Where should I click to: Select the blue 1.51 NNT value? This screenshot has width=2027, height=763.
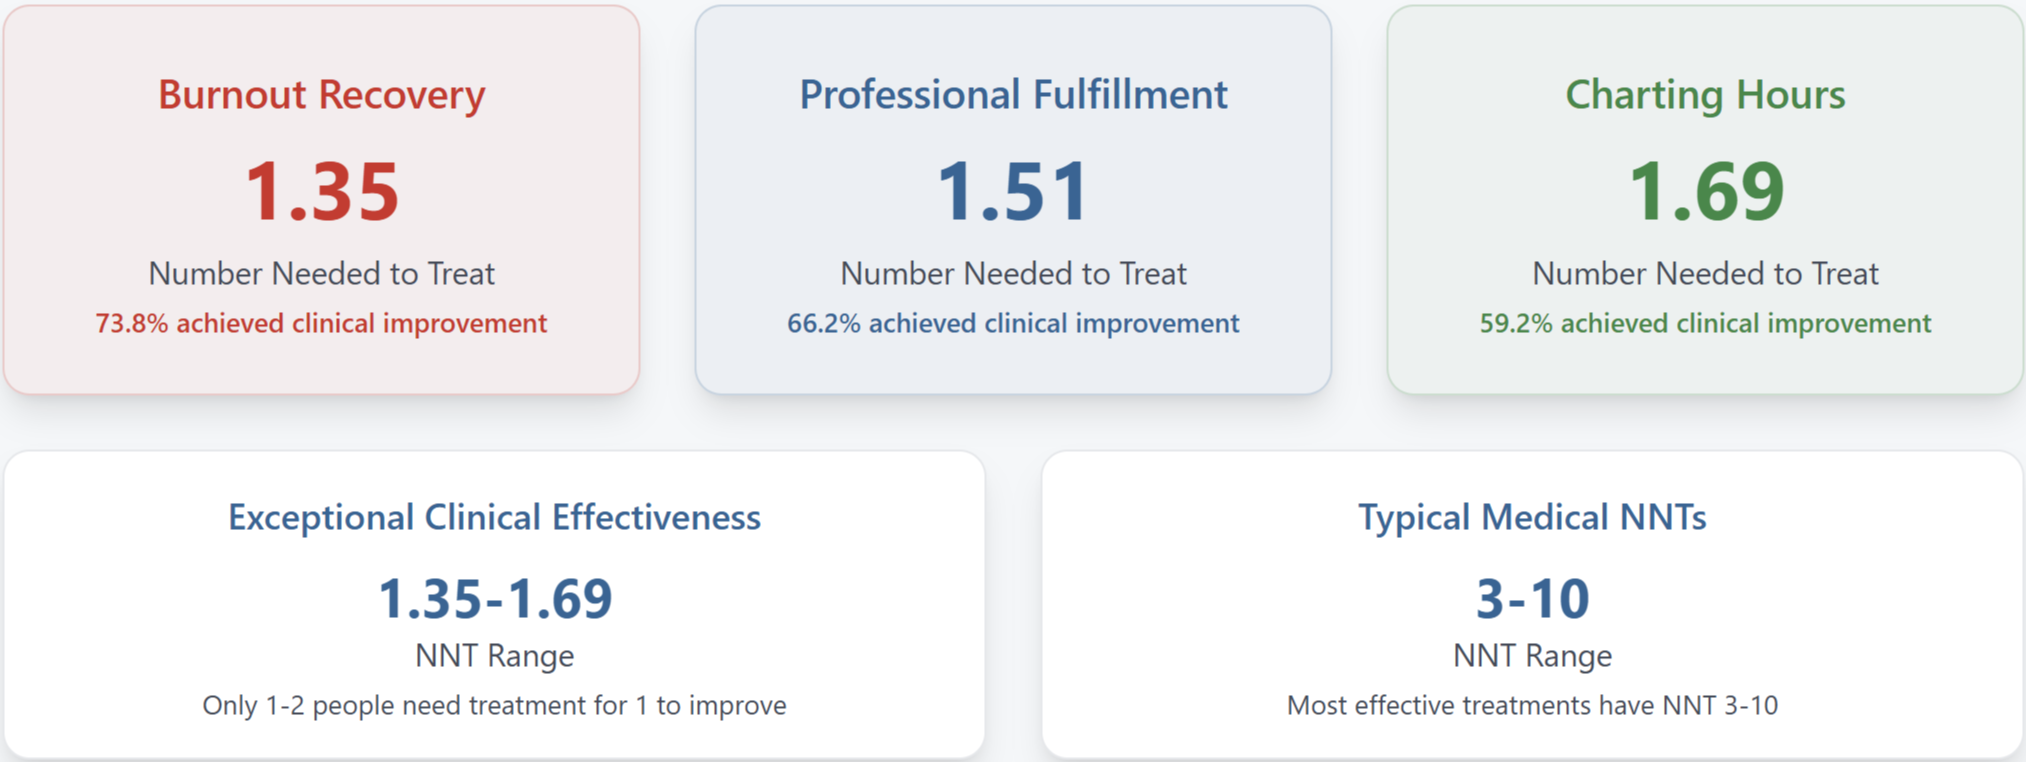click(1013, 190)
